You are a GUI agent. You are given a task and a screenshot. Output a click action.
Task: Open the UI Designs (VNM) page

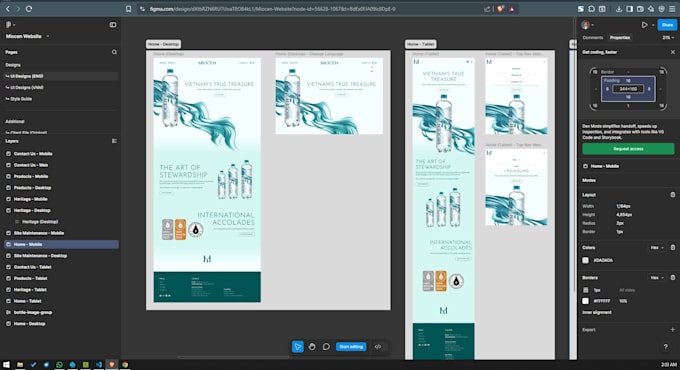[x=61, y=87]
